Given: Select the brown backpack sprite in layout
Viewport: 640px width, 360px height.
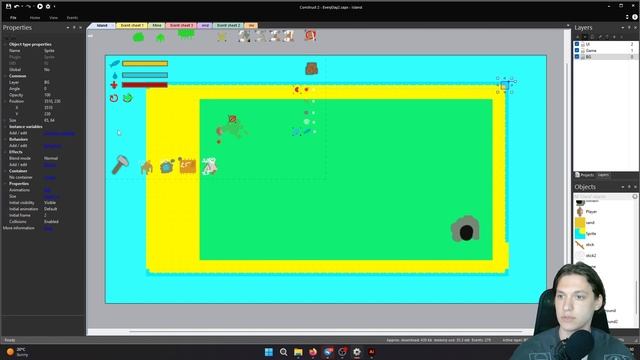Looking at the screenshot, I should click(311, 69).
